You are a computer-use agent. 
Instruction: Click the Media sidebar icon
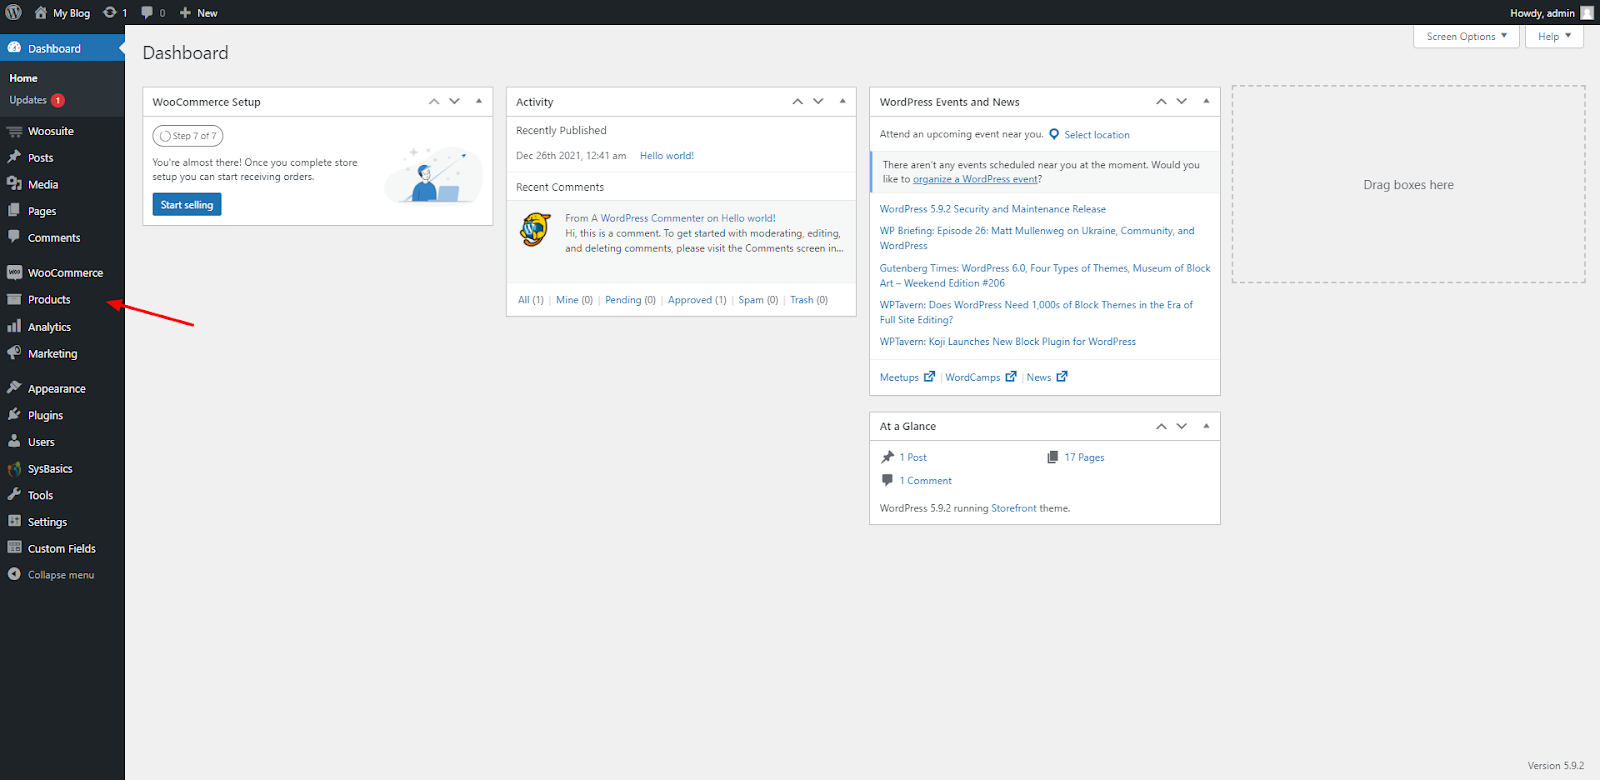[14, 184]
